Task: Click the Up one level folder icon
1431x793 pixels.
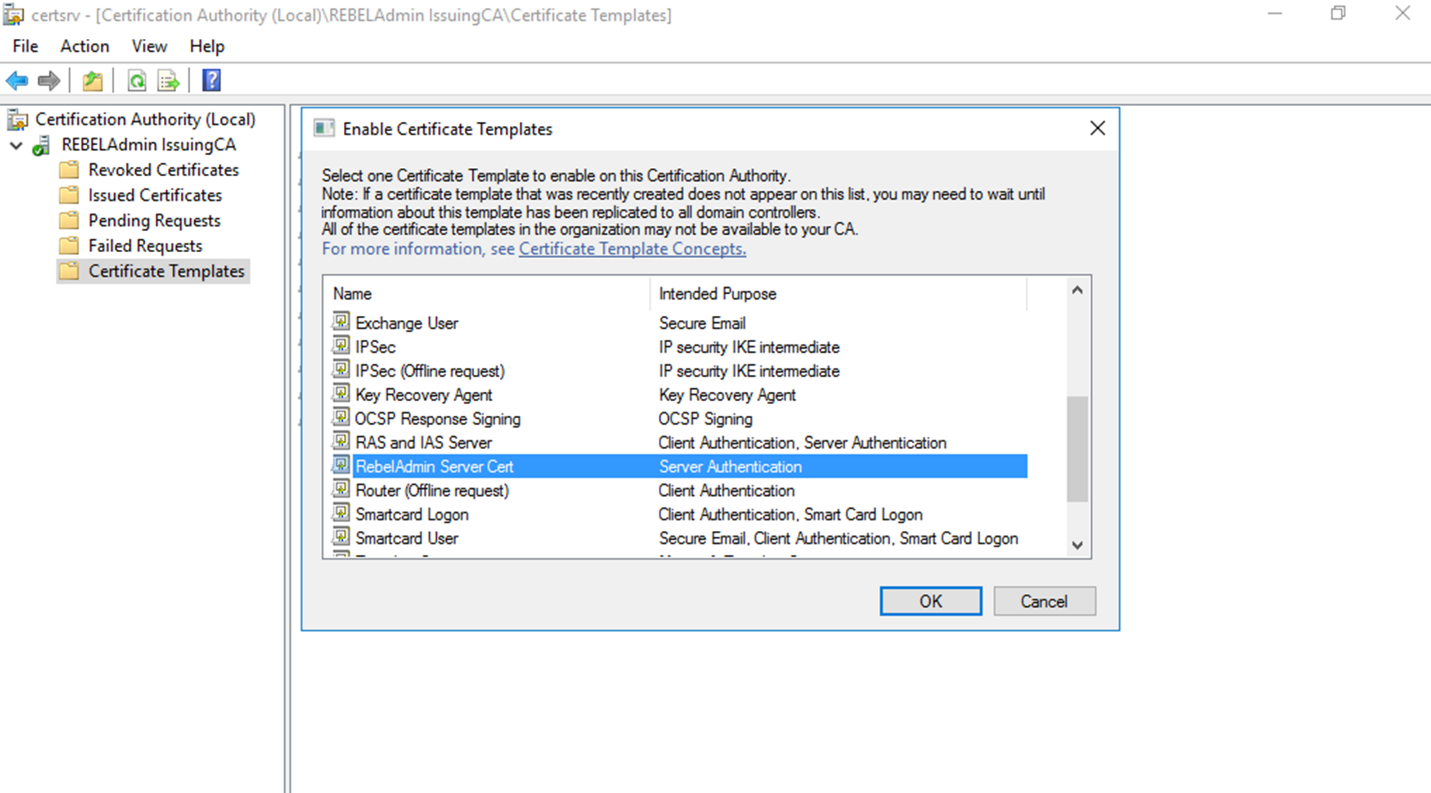Action: (92, 81)
